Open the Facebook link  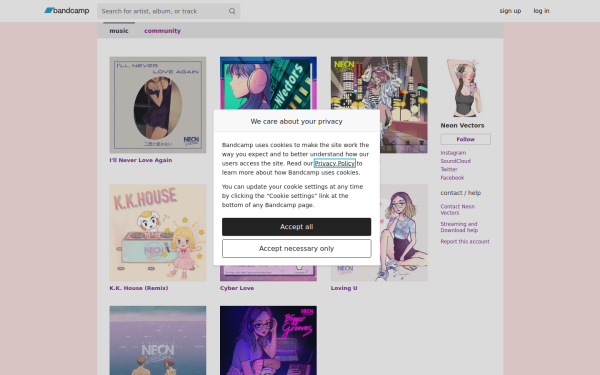pyautogui.click(x=452, y=178)
